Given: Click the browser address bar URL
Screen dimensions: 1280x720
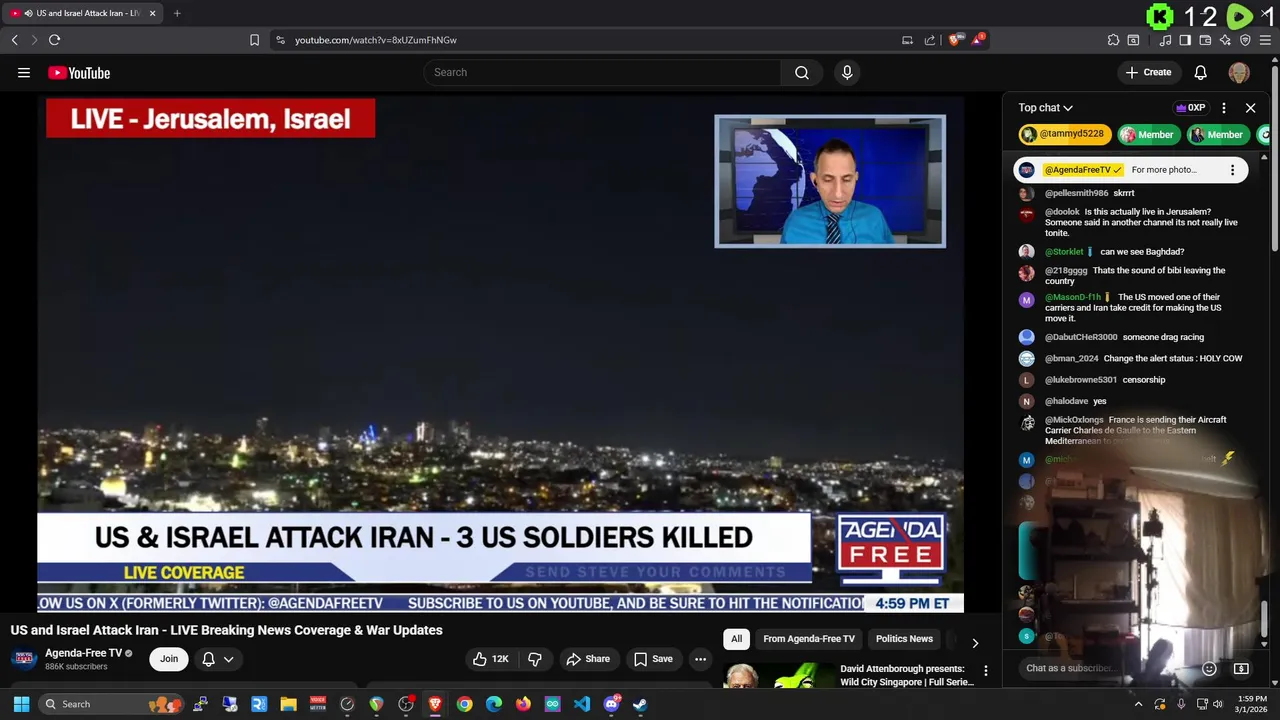Looking at the screenshot, I should click(376, 40).
